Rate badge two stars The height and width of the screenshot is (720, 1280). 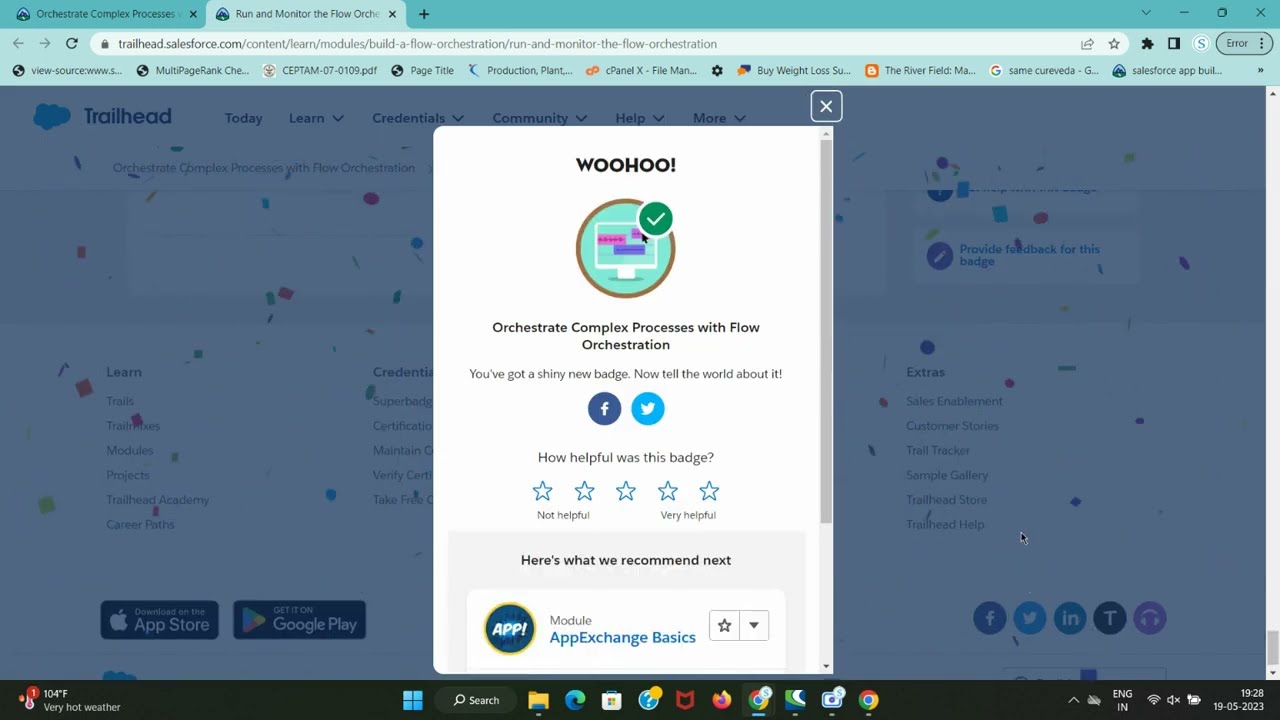click(584, 491)
